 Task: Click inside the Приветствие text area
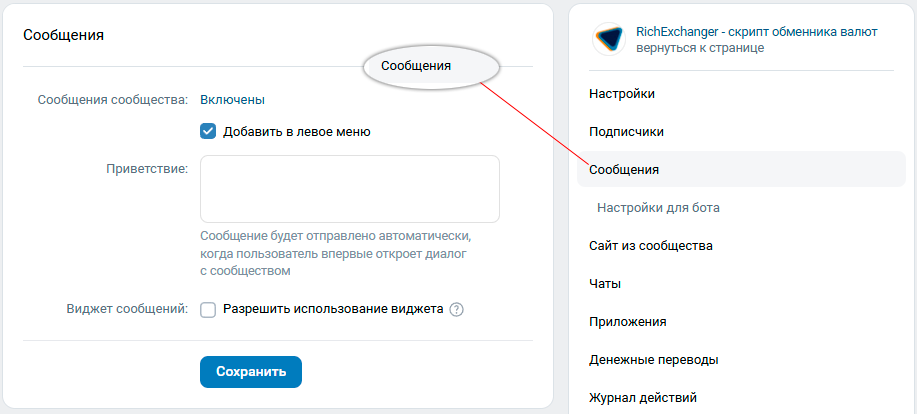(x=350, y=189)
